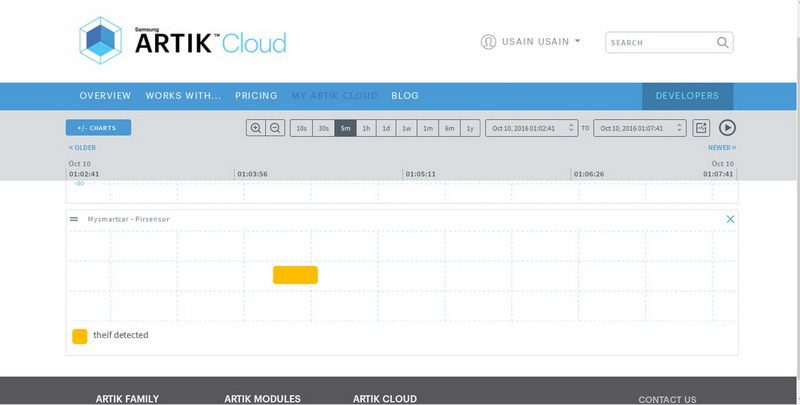
Task: Expand the USAIN USAIN account dropdown arrow
Action: pyautogui.click(x=578, y=41)
